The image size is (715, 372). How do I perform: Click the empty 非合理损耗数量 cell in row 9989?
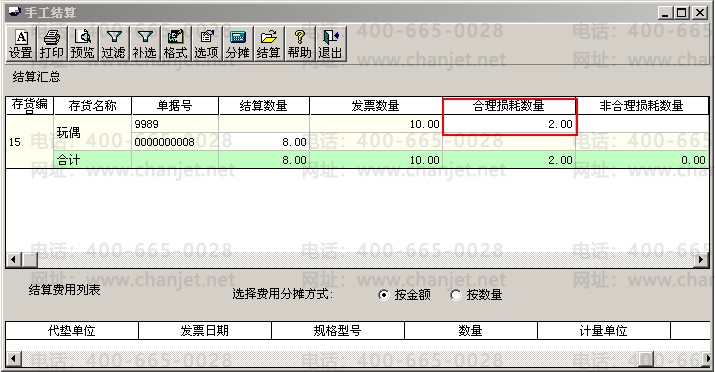[642, 124]
